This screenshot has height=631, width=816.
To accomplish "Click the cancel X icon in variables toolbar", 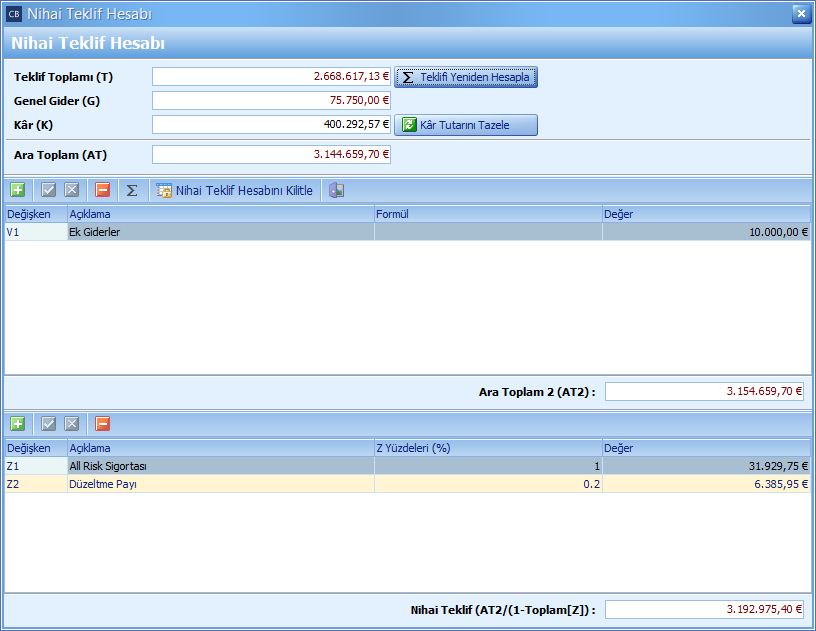I will 72,190.
